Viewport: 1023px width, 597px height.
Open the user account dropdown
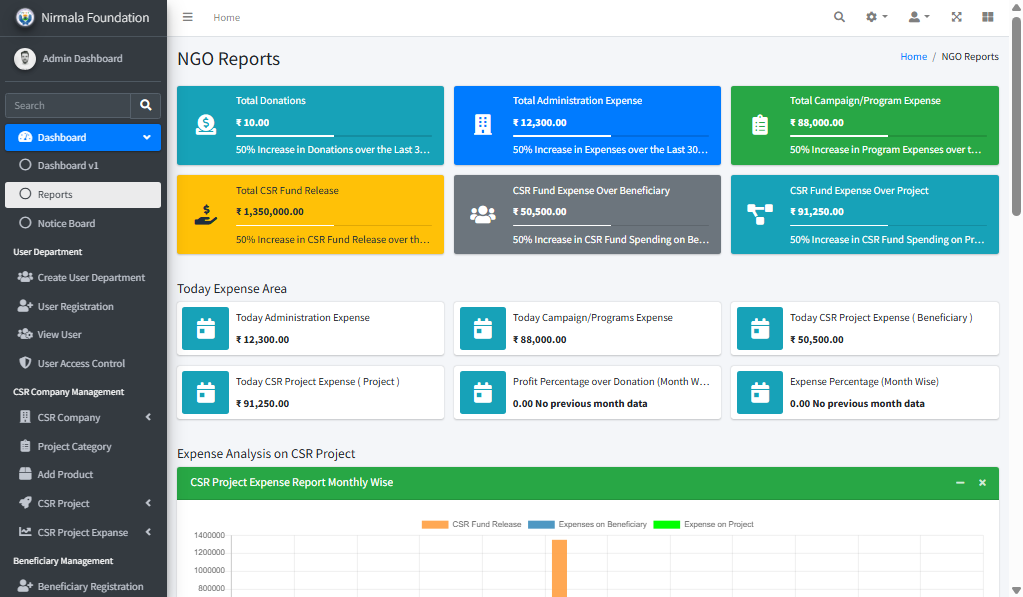(918, 17)
